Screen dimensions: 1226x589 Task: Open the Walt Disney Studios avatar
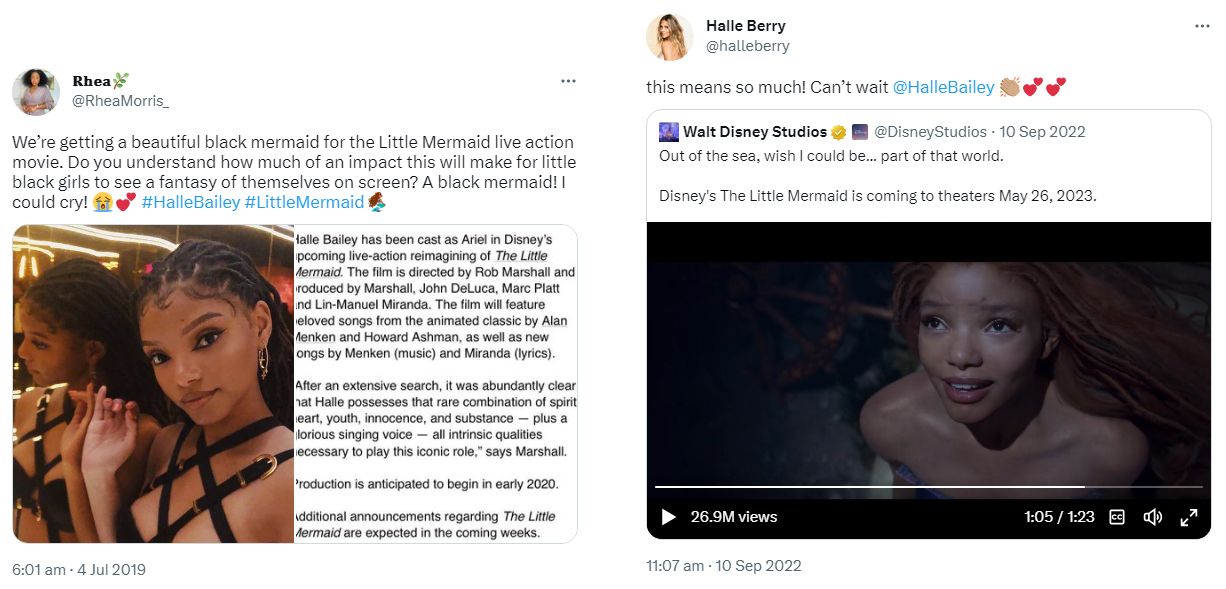click(669, 132)
